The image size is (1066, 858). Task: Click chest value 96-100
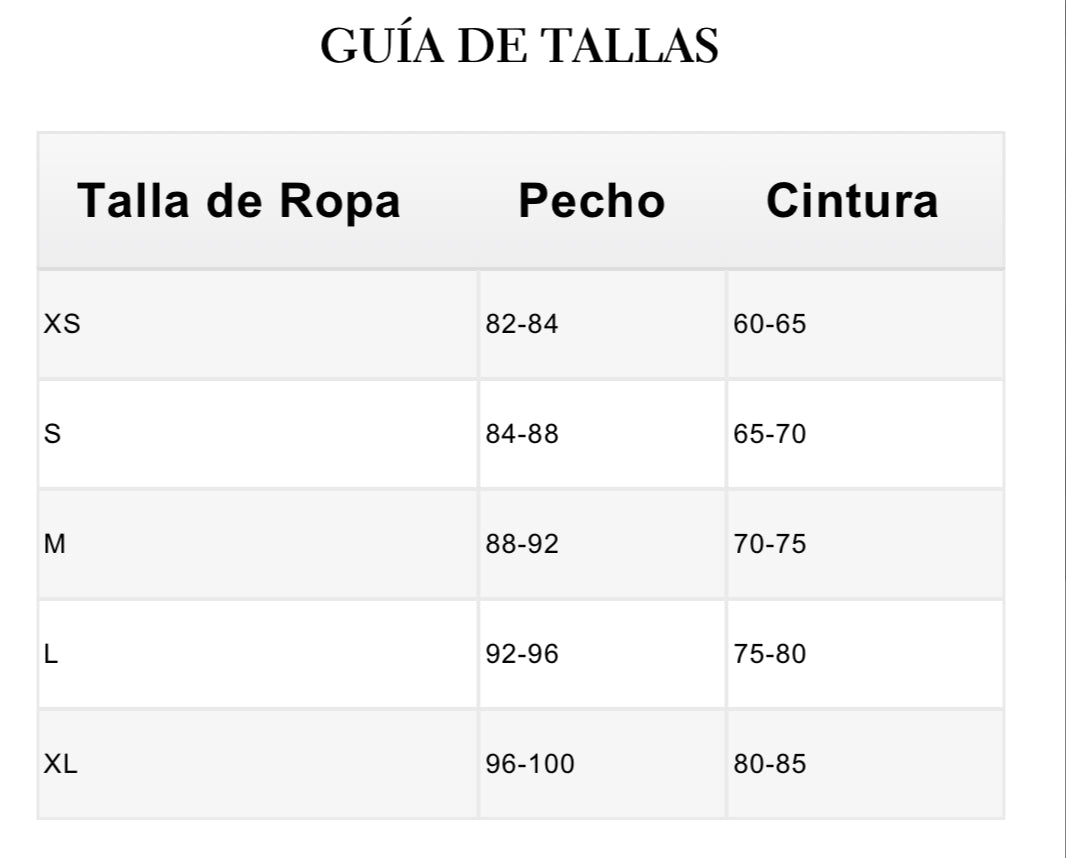(530, 765)
